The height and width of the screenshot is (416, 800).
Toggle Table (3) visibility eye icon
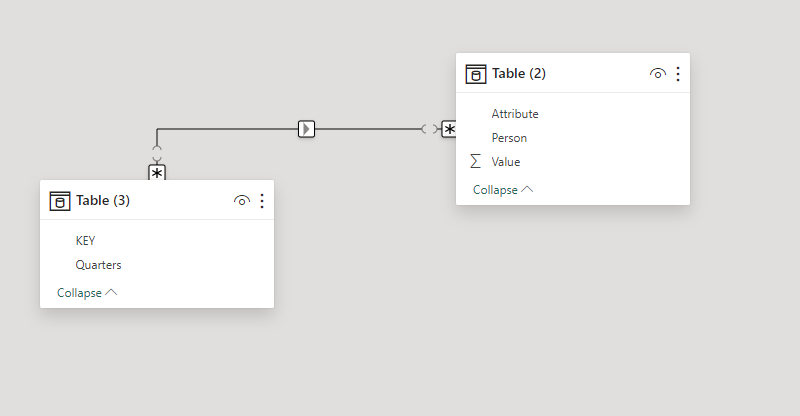coord(242,201)
